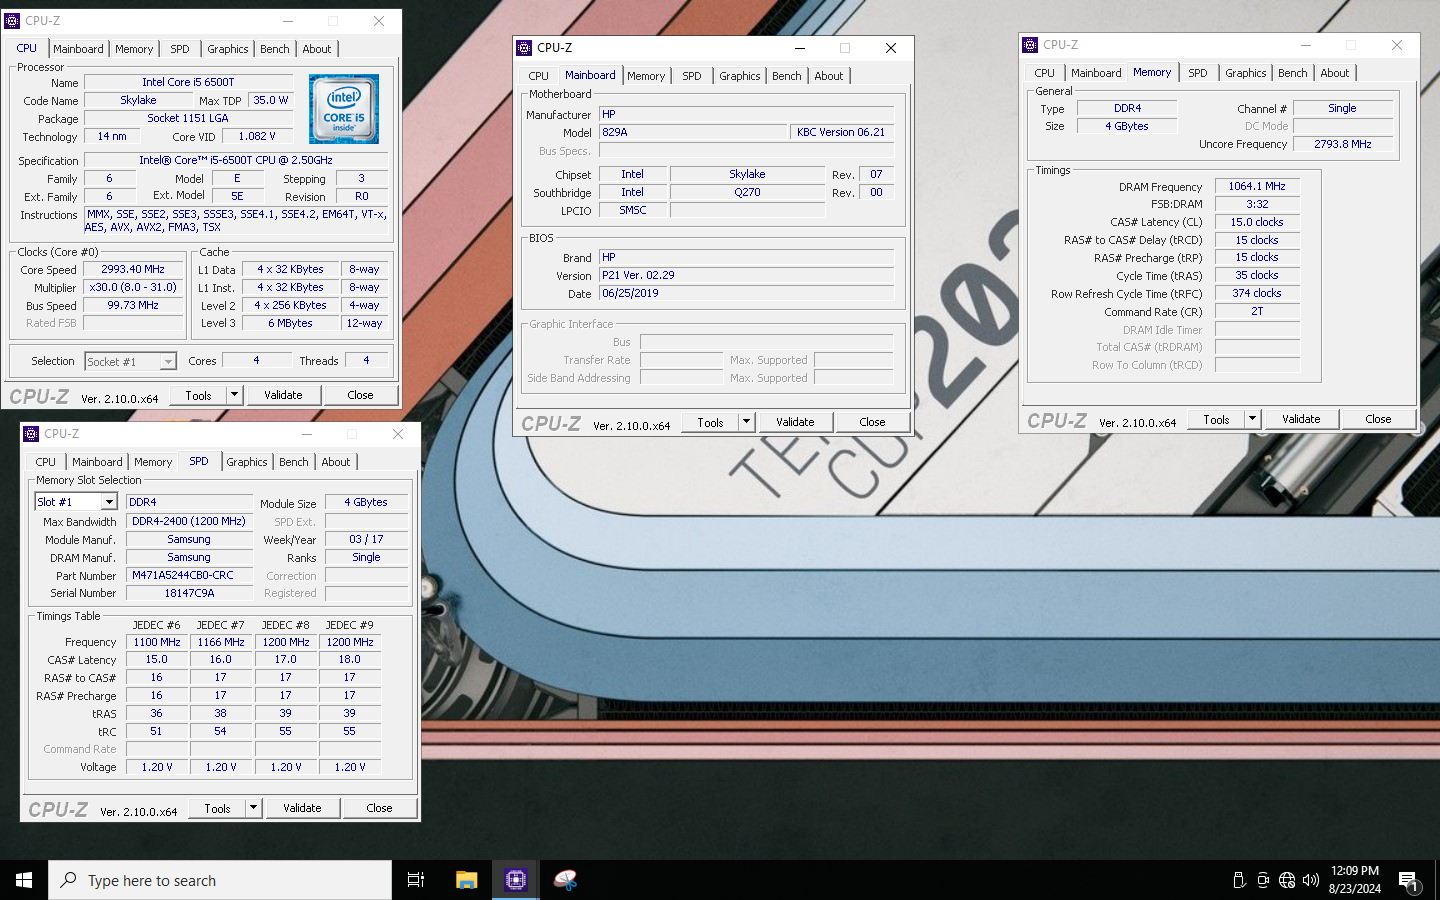Open Bench tab in Memory window
This screenshot has height=900, width=1440.
click(1293, 73)
